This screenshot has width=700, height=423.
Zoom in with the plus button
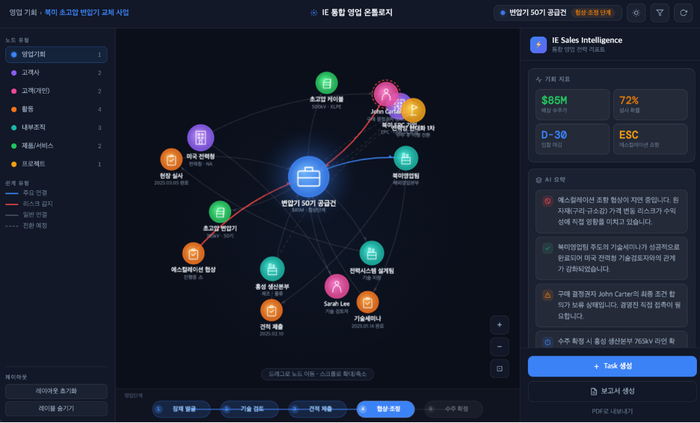(x=500, y=325)
